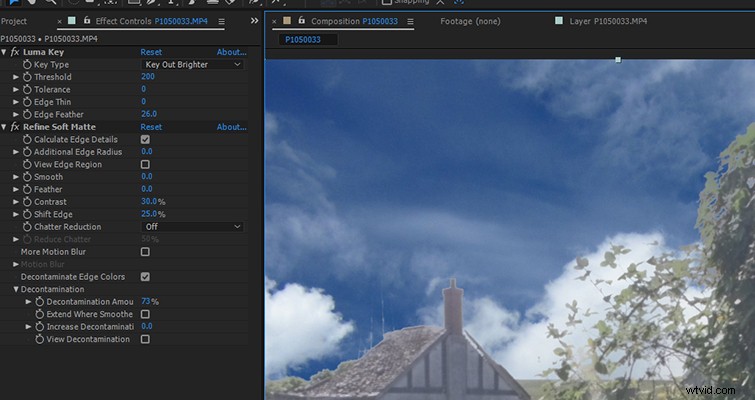Screen dimensions: 755x400
Task: Enable Extend Where Smoother checkbox
Action: (x=145, y=314)
